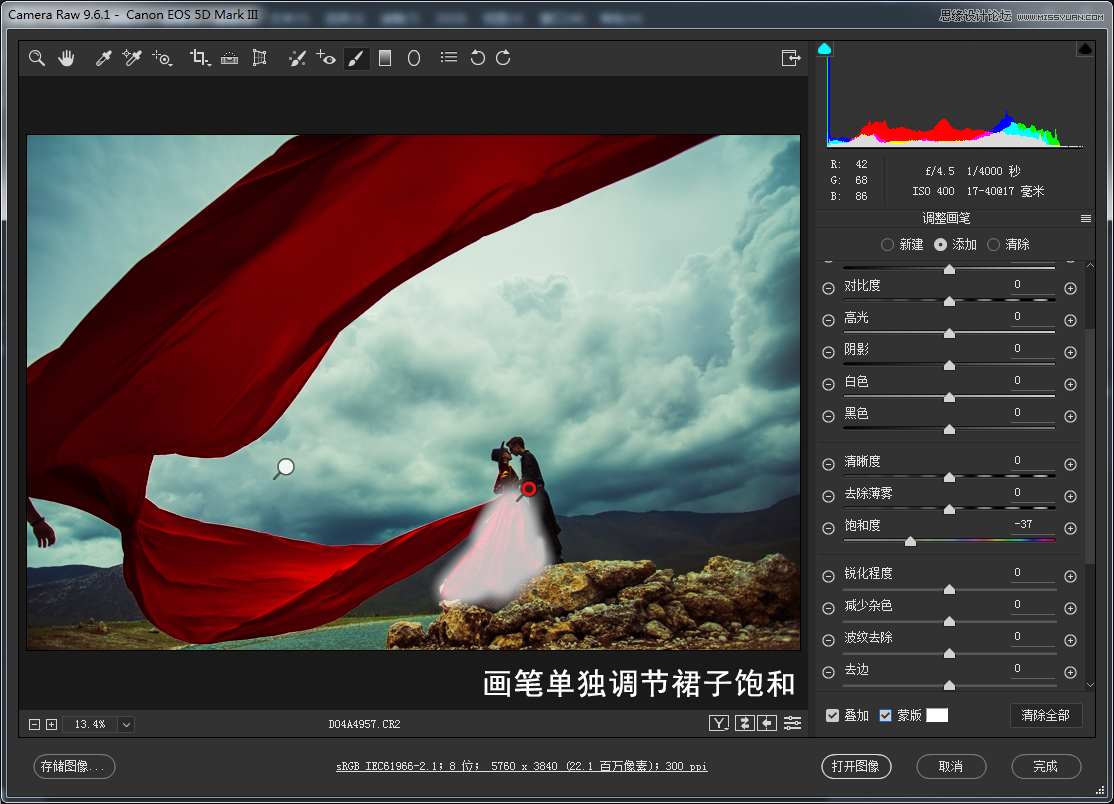Image resolution: width=1114 pixels, height=804 pixels.
Task: Select the Transform tool
Action: 259,58
